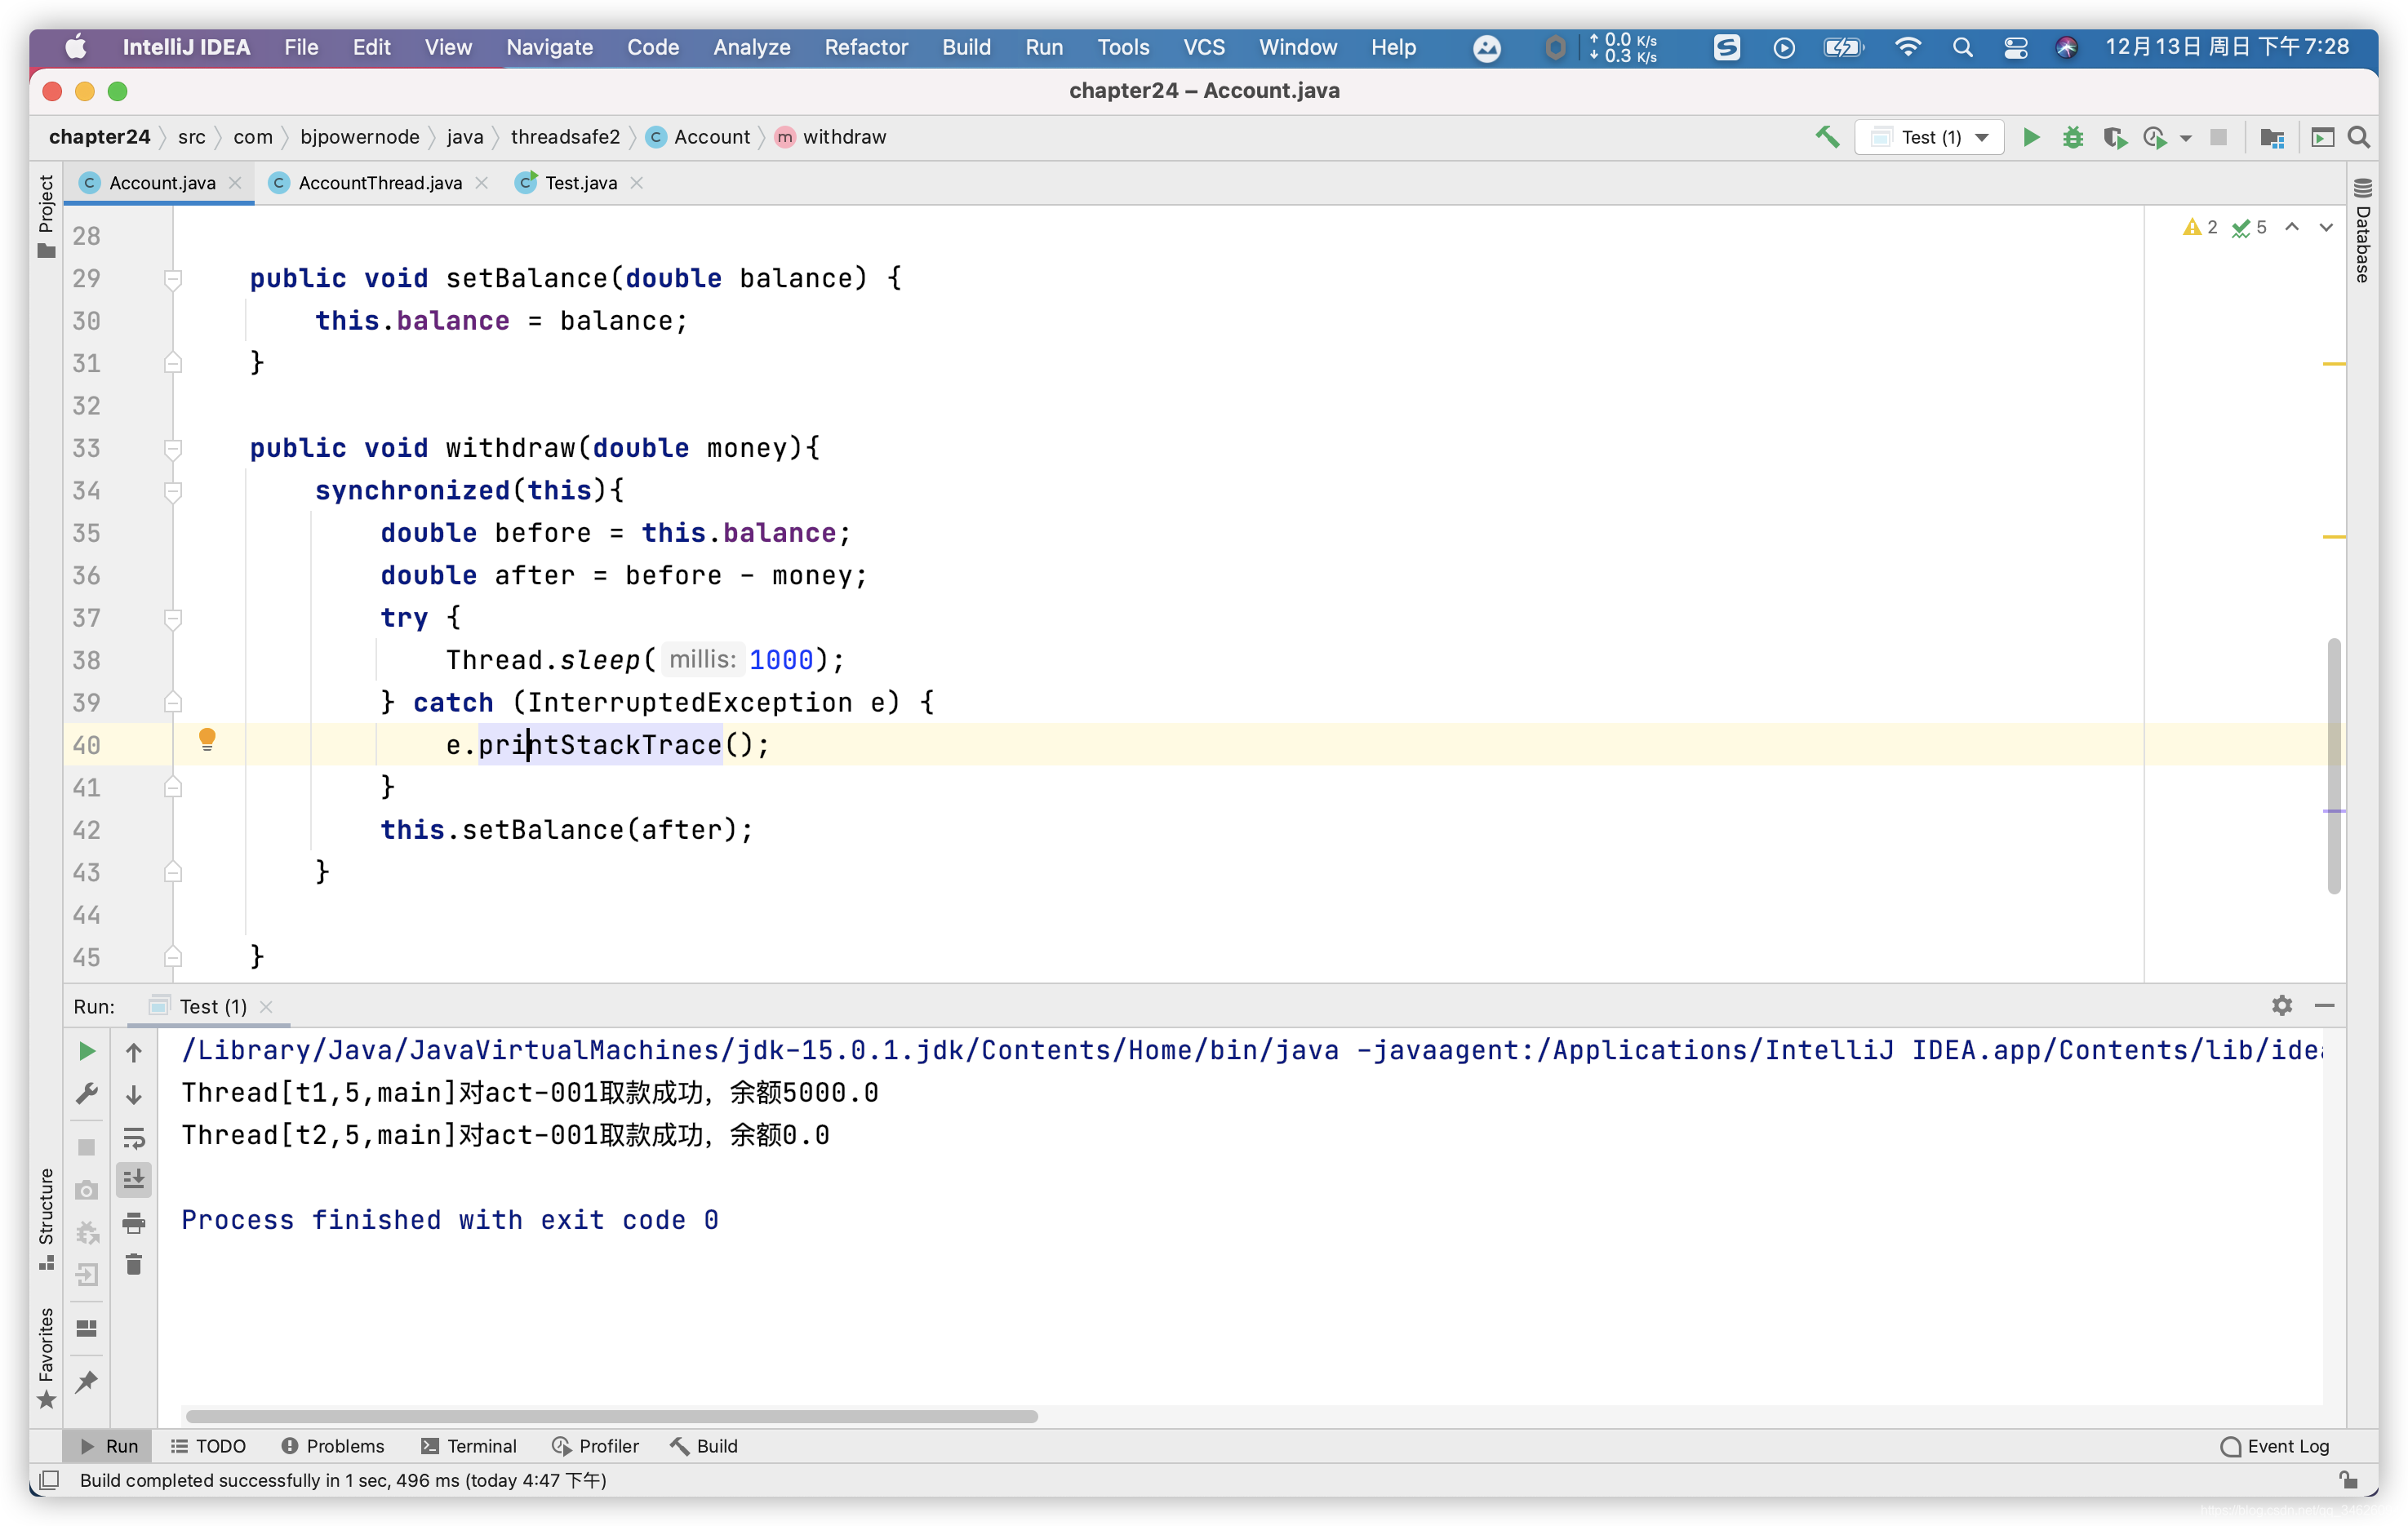
Task: Collapse the synchronized block fold on line 34
Action: tap(172, 491)
